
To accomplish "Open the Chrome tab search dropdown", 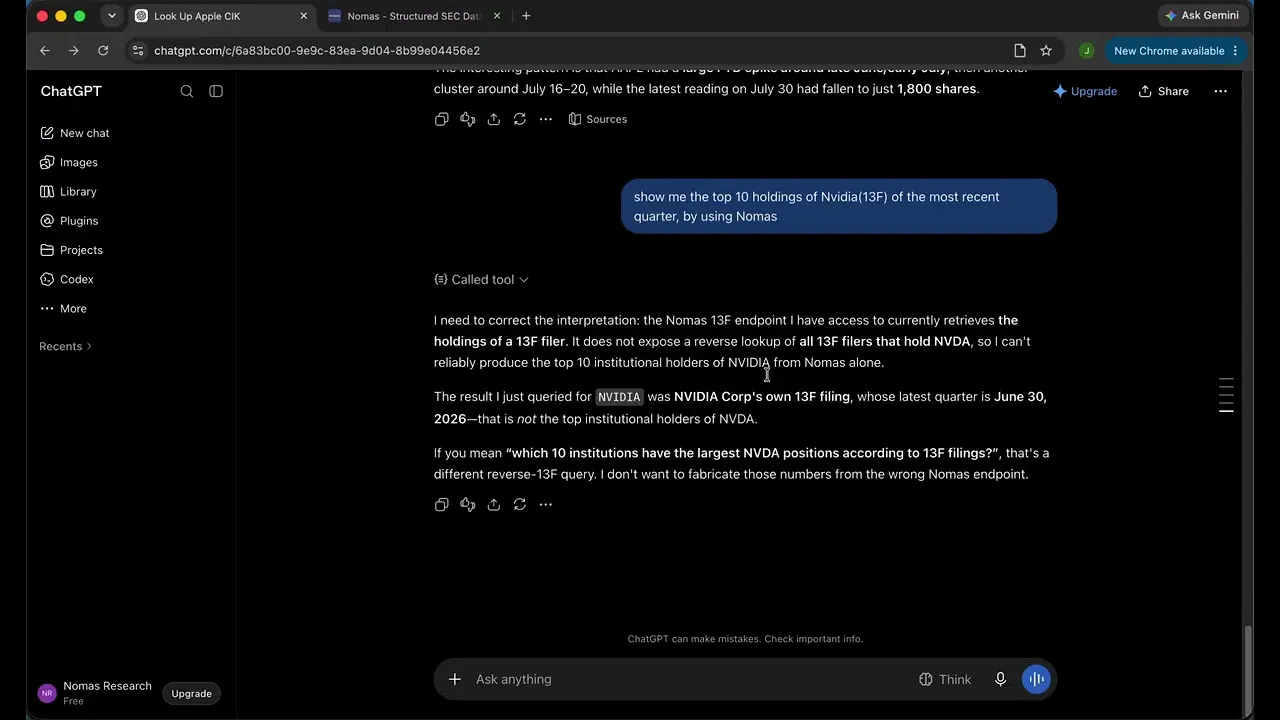I will tap(111, 16).
